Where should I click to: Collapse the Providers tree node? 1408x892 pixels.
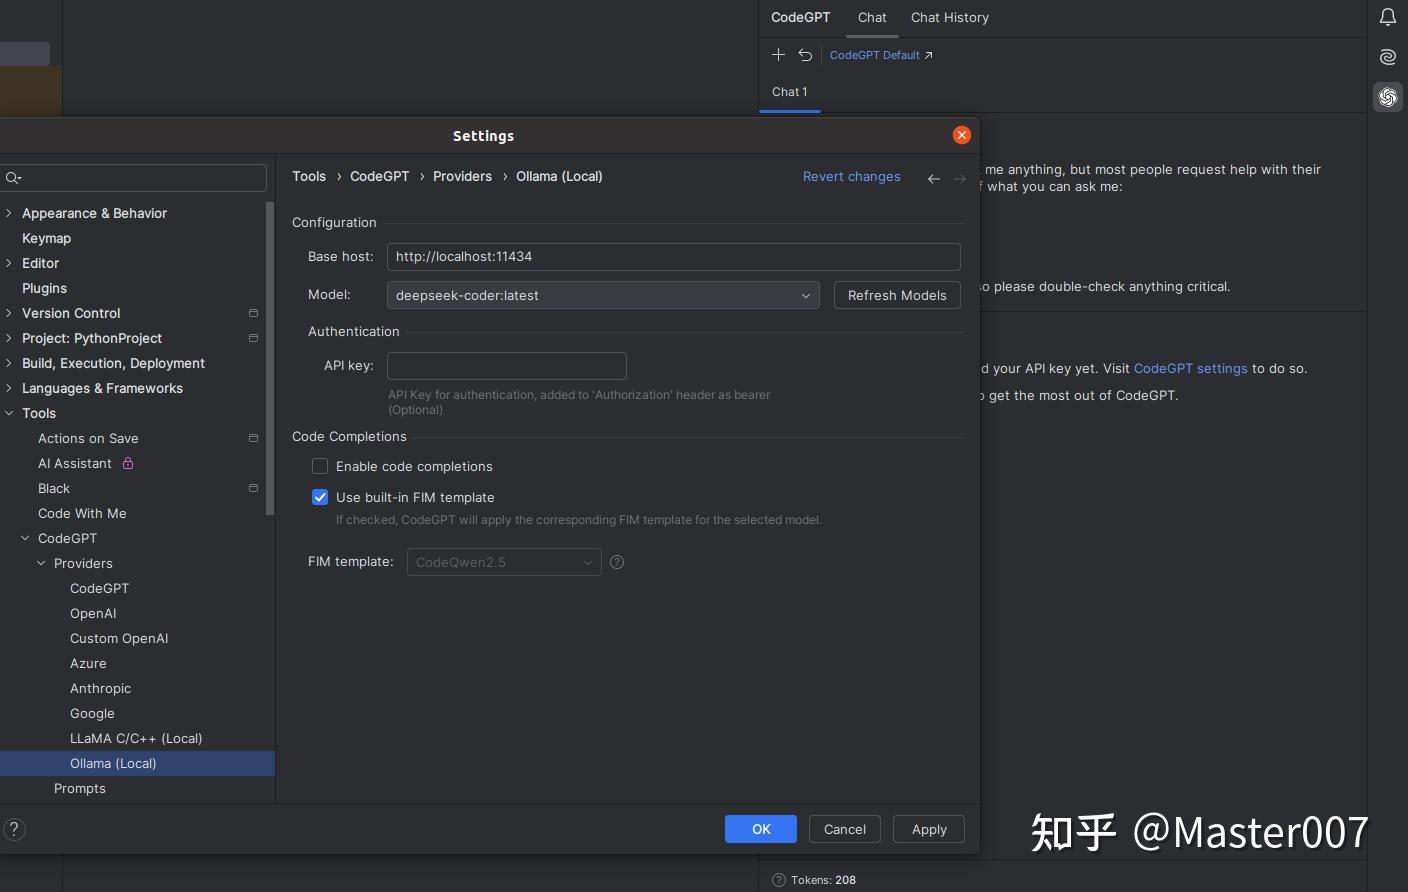(x=41, y=563)
